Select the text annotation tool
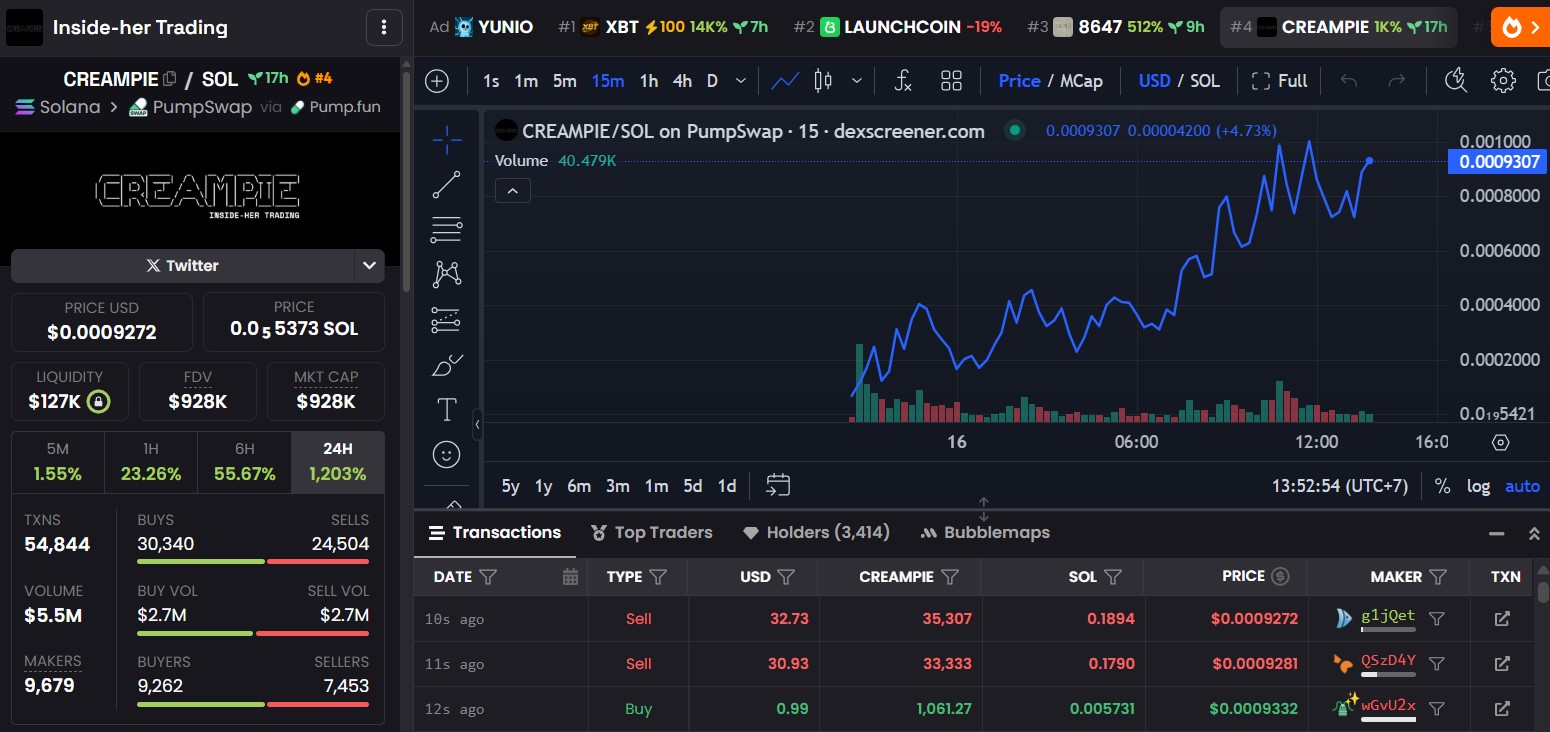 446,410
